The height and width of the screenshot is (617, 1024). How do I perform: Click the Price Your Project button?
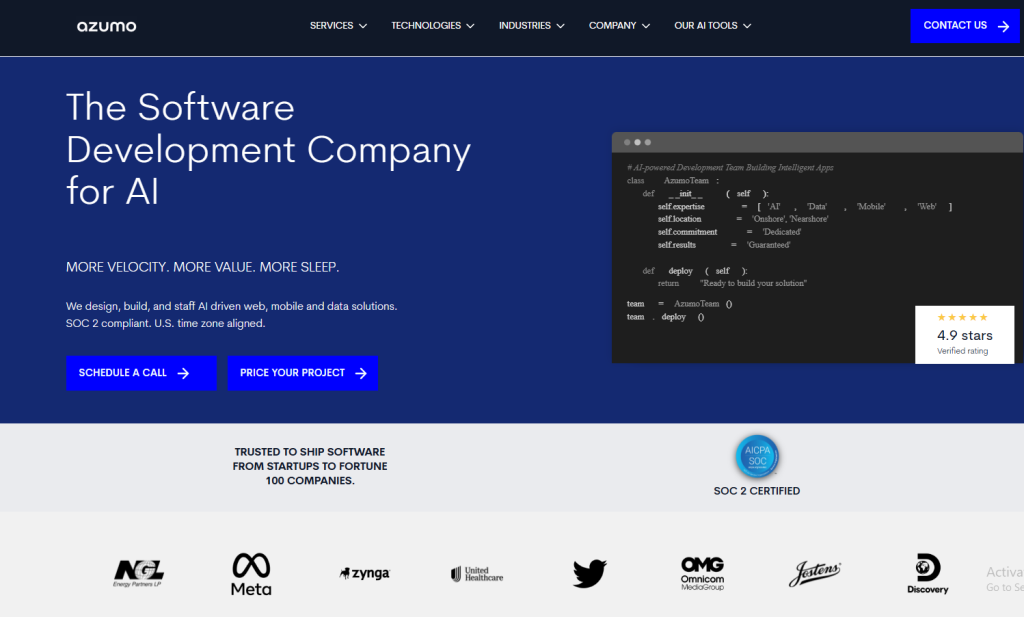[302, 373]
